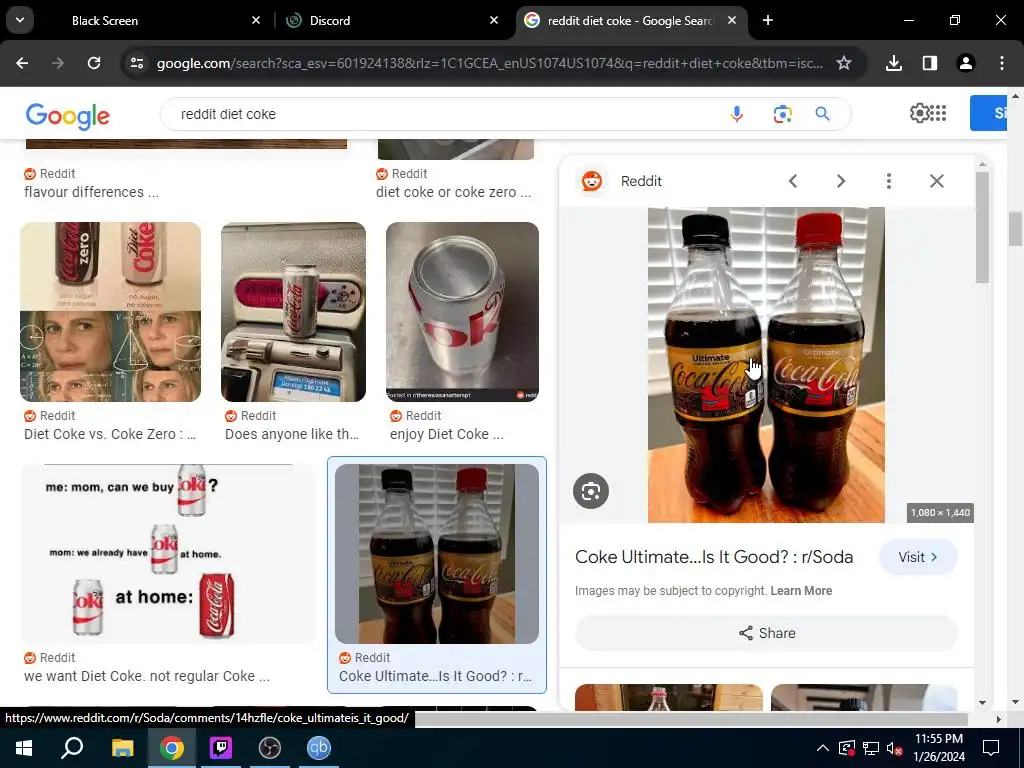This screenshot has width=1024, height=768.
Task: Click 'Does anyone like th...' result title
Action: (x=292, y=434)
